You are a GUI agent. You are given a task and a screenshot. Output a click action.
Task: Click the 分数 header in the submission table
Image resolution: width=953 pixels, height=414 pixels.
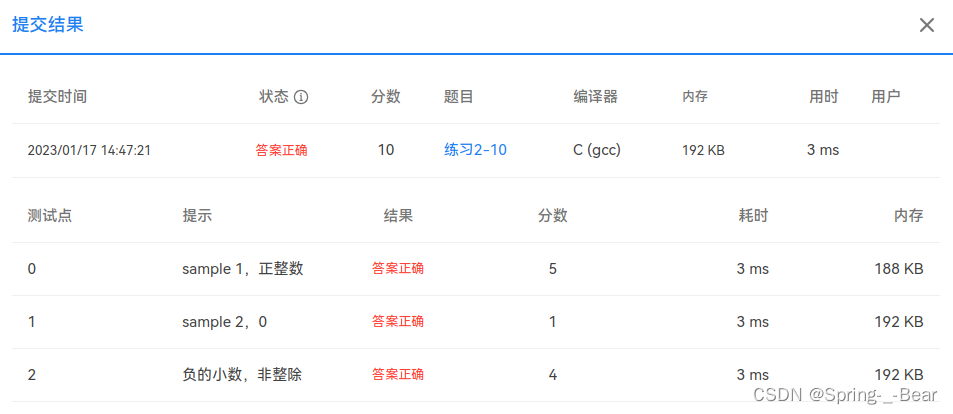tap(386, 97)
